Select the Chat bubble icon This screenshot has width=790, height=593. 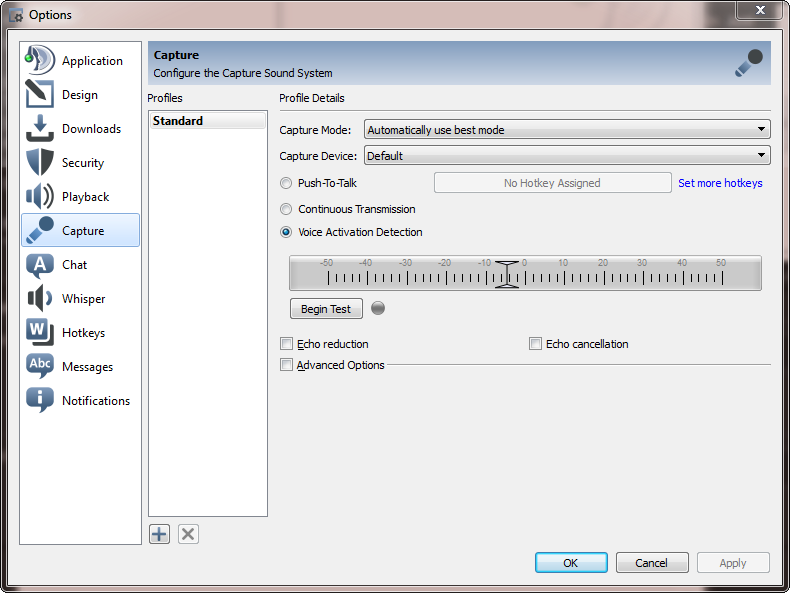tap(40, 265)
